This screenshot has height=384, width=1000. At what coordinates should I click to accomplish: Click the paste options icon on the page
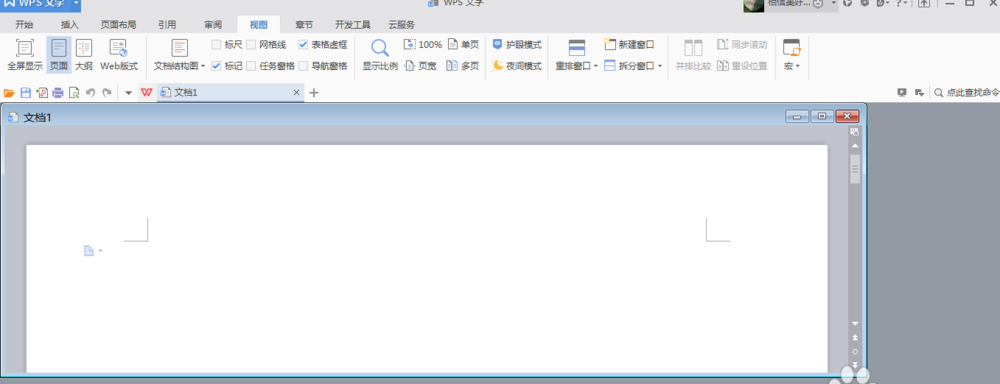(89, 251)
